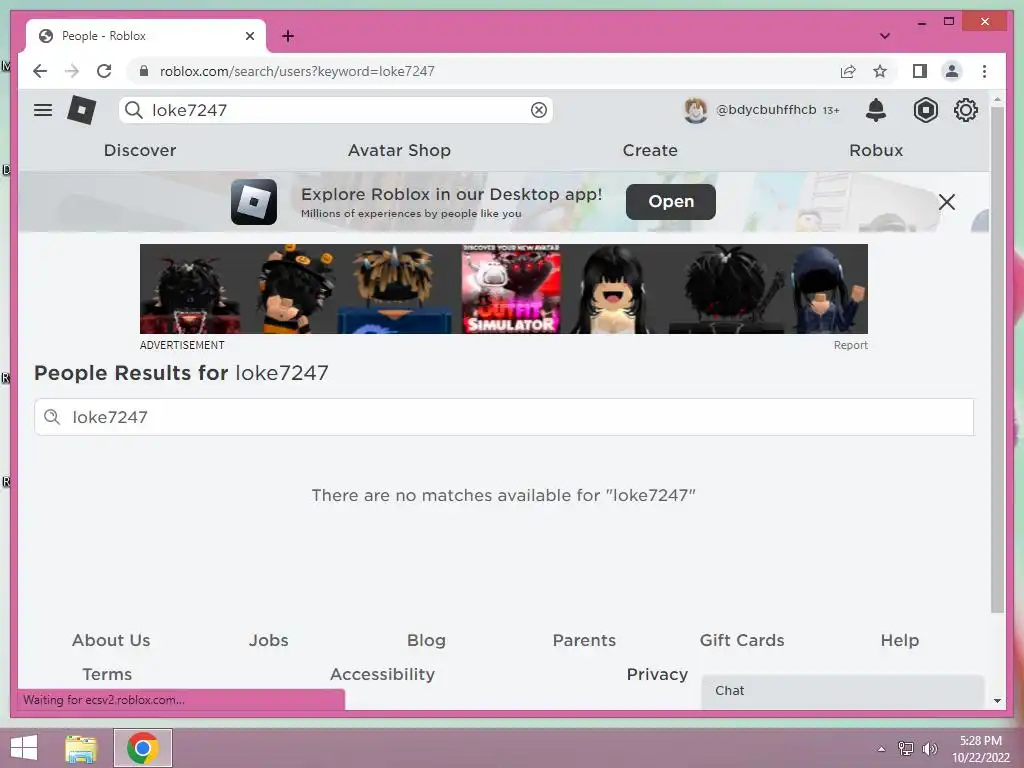The width and height of the screenshot is (1024, 768).
Task: Click the Open button for Desktop app
Action: [671, 202]
